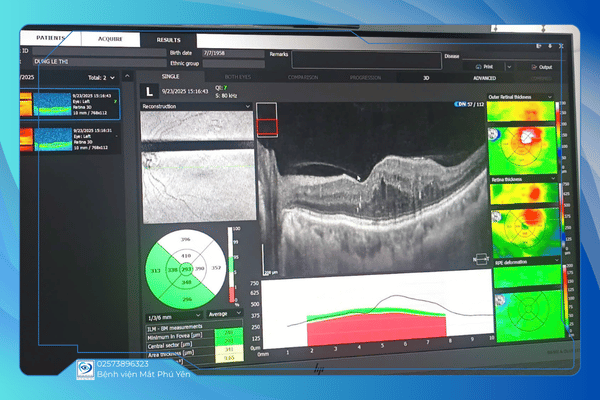Open the ADVANCED analysis view
This screenshot has width=600, height=400.
(484, 76)
